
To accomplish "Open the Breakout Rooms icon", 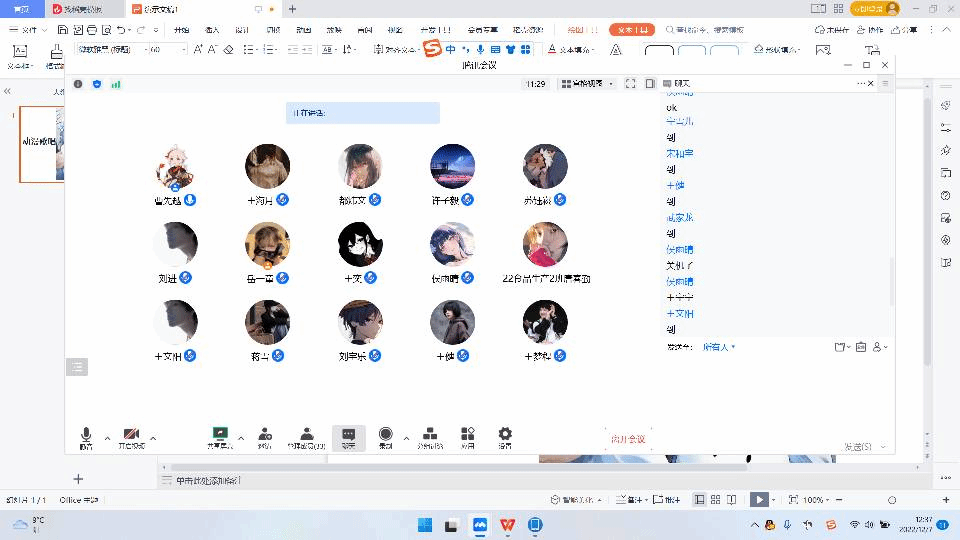I will pyautogui.click(x=429, y=436).
